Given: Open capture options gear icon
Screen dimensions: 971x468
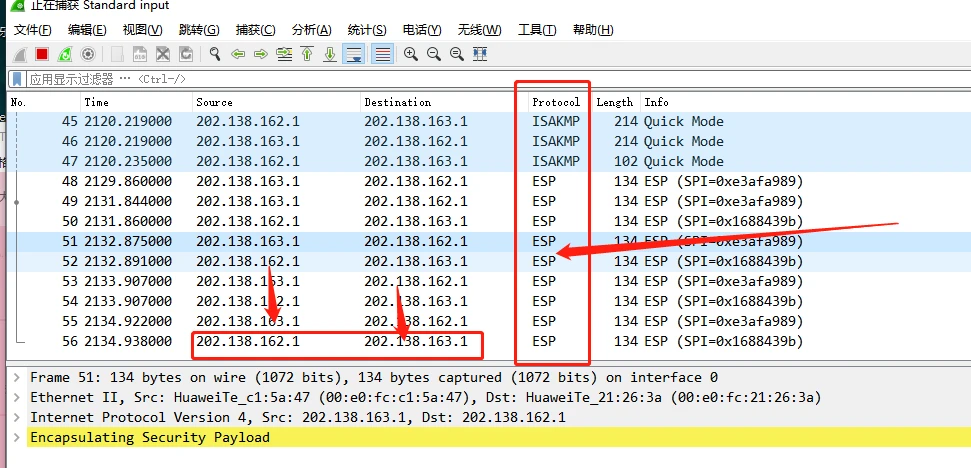Looking at the screenshot, I should tap(88, 54).
